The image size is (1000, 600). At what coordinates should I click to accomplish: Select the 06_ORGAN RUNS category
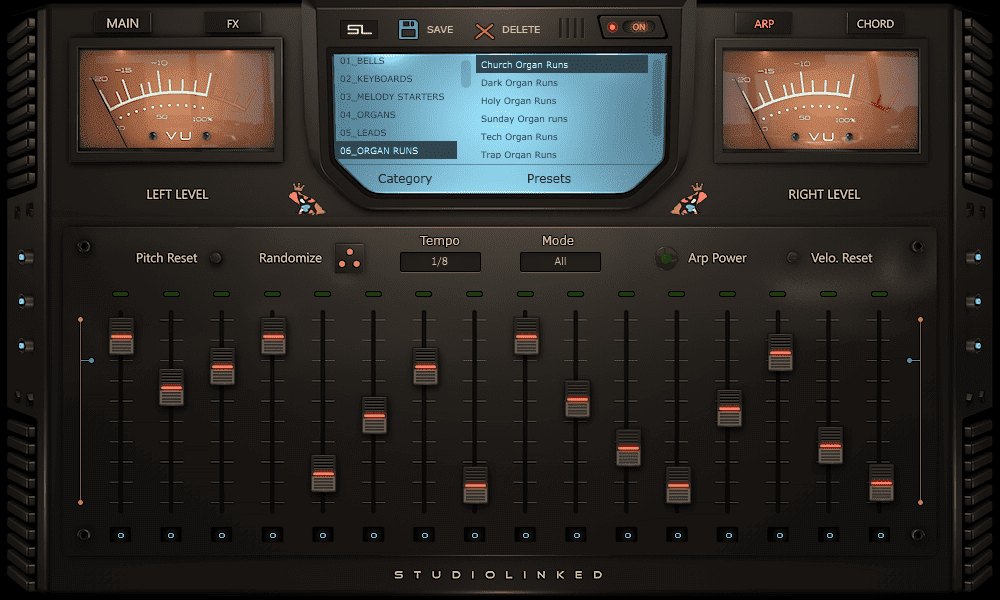tap(396, 150)
